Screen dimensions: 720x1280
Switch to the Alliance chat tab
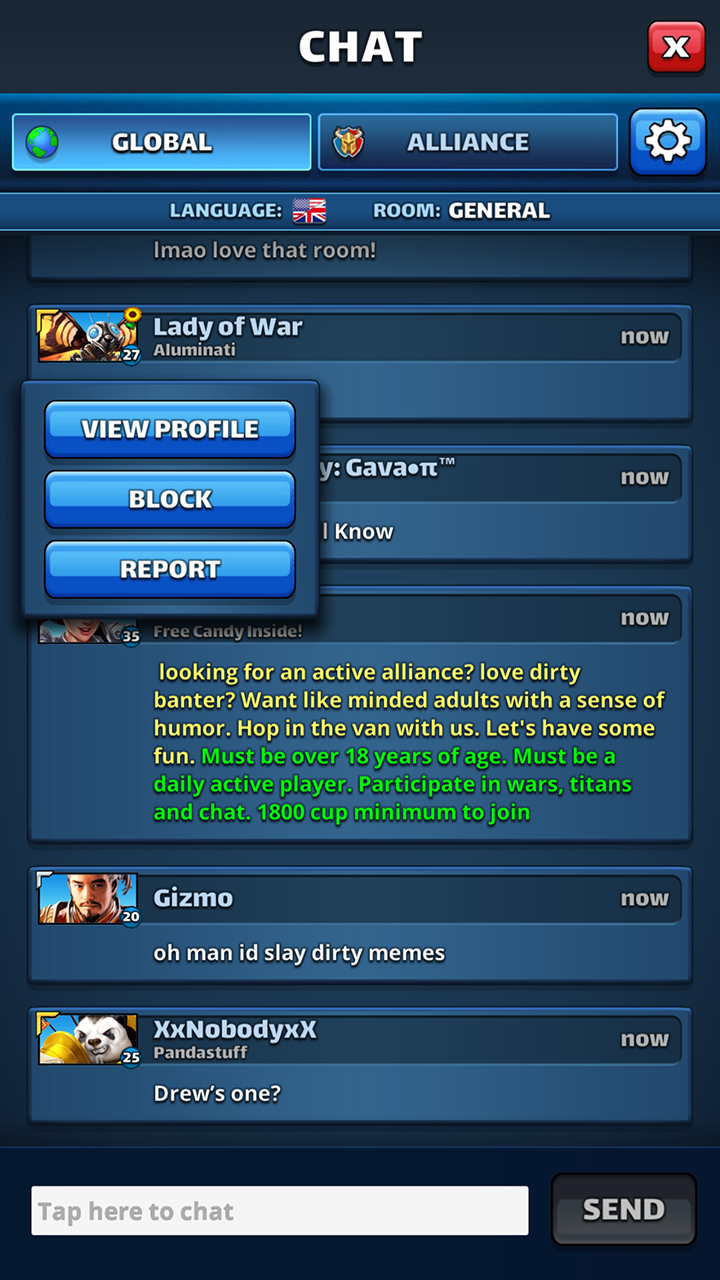468,142
